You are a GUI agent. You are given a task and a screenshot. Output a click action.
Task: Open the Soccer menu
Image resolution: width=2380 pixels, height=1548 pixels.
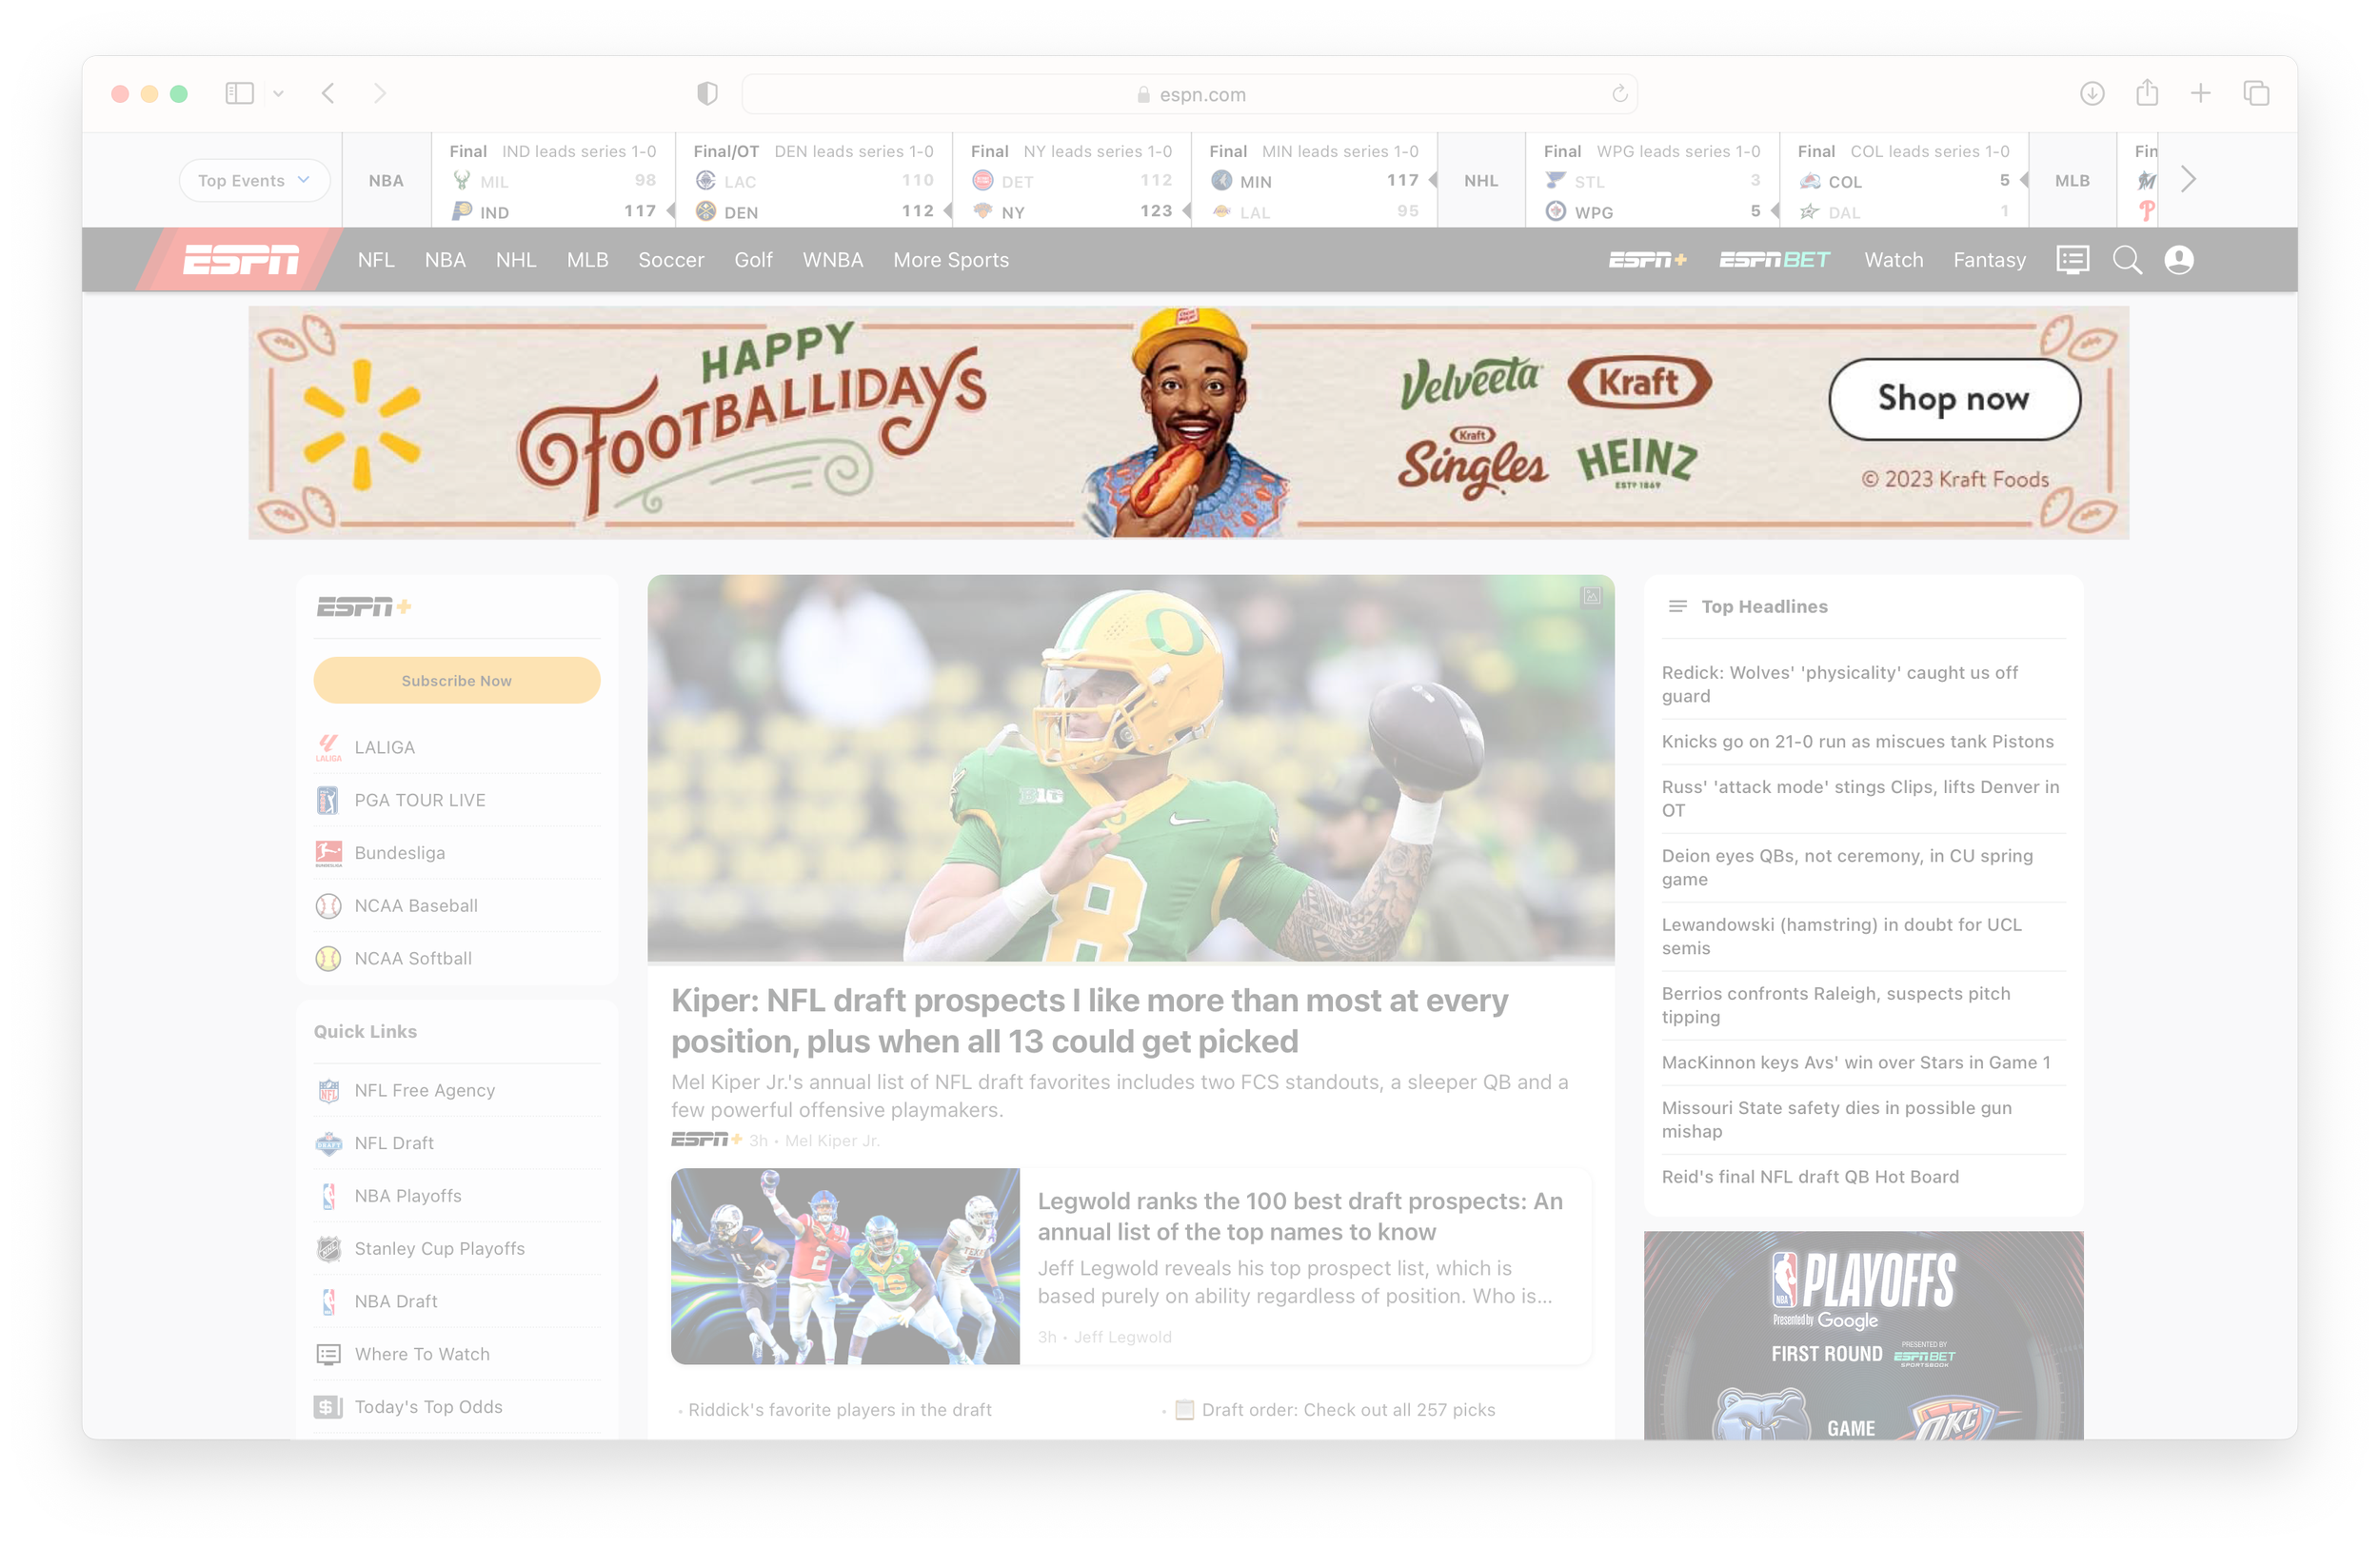[x=671, y=260]
